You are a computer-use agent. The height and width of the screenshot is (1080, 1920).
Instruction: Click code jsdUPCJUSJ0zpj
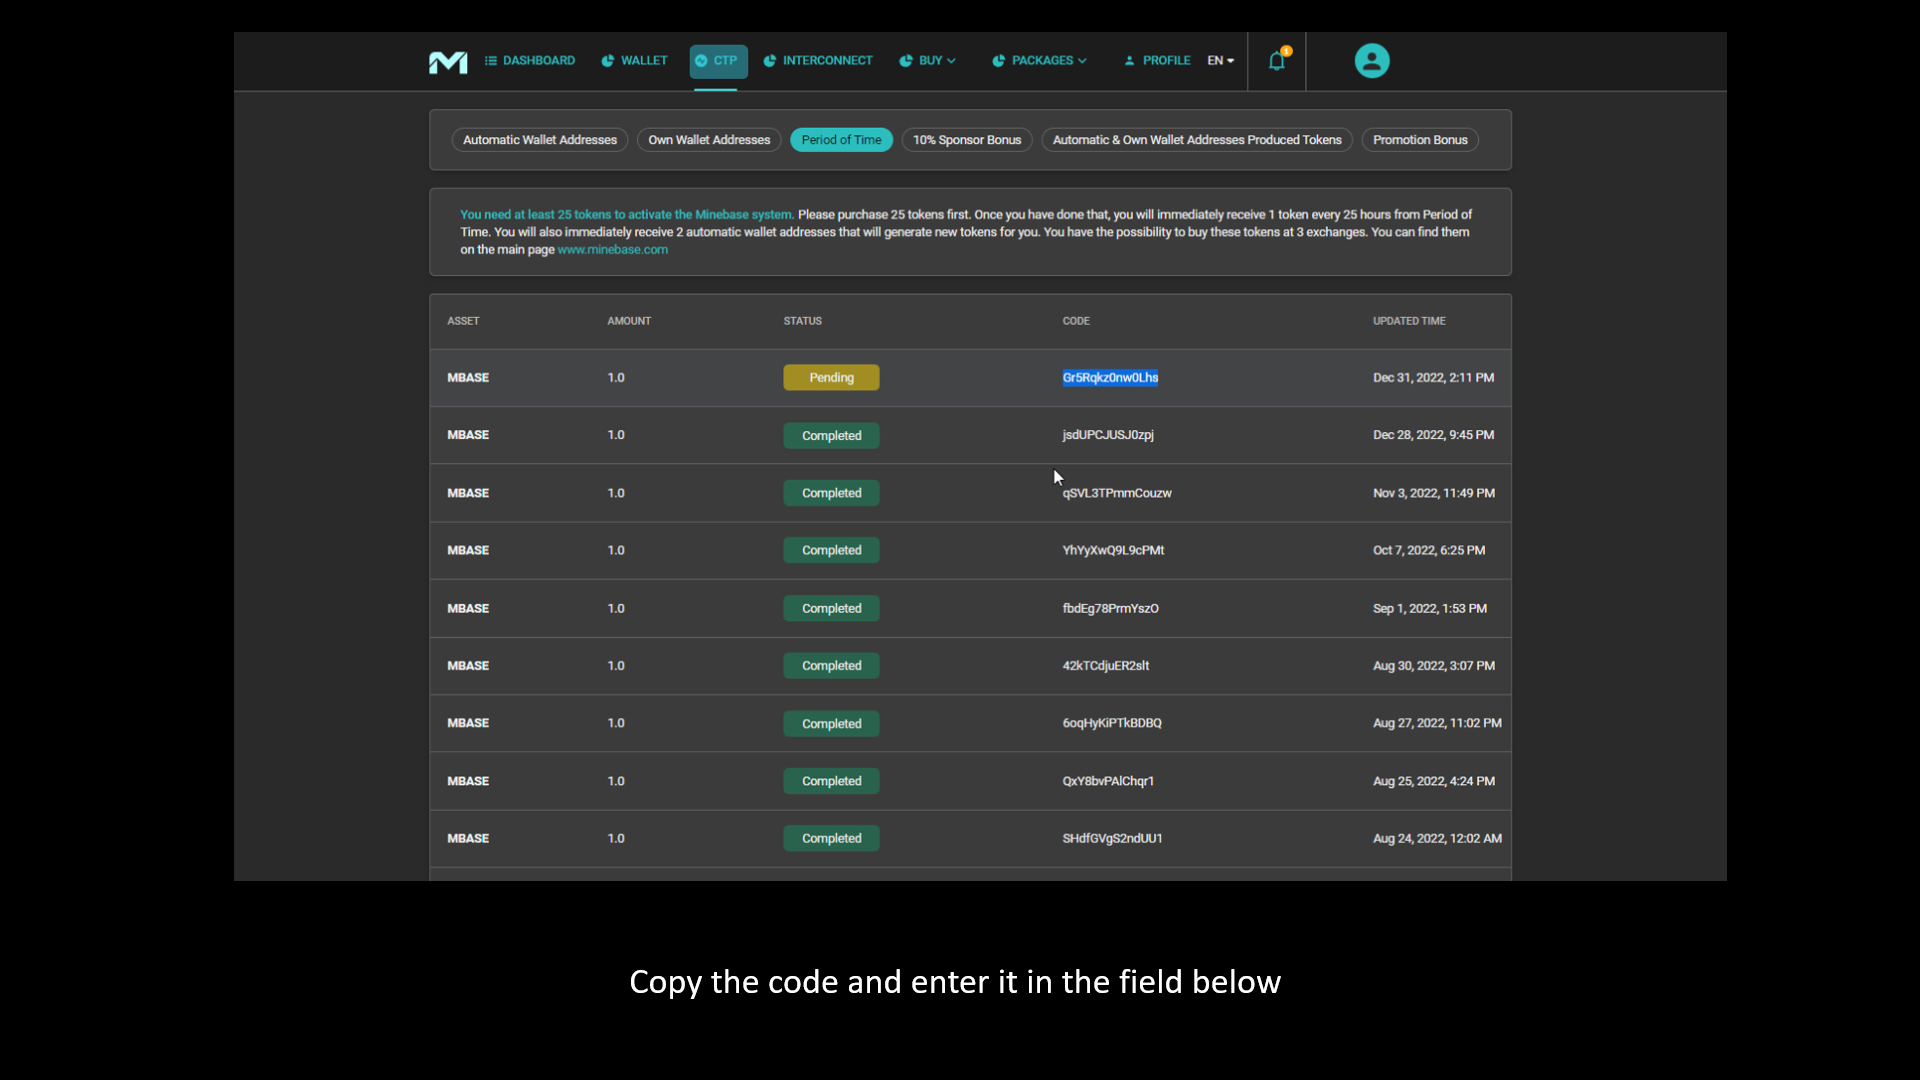[x=1108, y=435]
